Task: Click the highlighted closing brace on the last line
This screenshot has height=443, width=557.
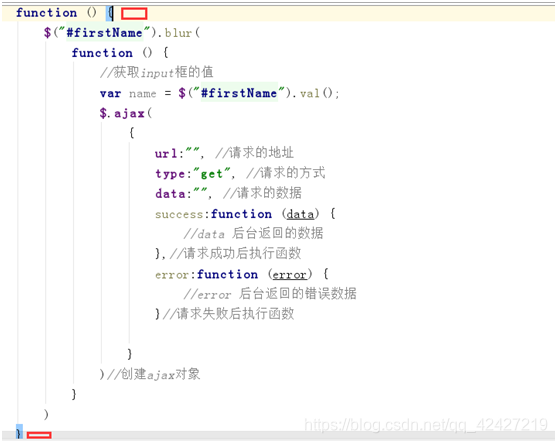Action: pyautogui.click(x=19, y=432)
